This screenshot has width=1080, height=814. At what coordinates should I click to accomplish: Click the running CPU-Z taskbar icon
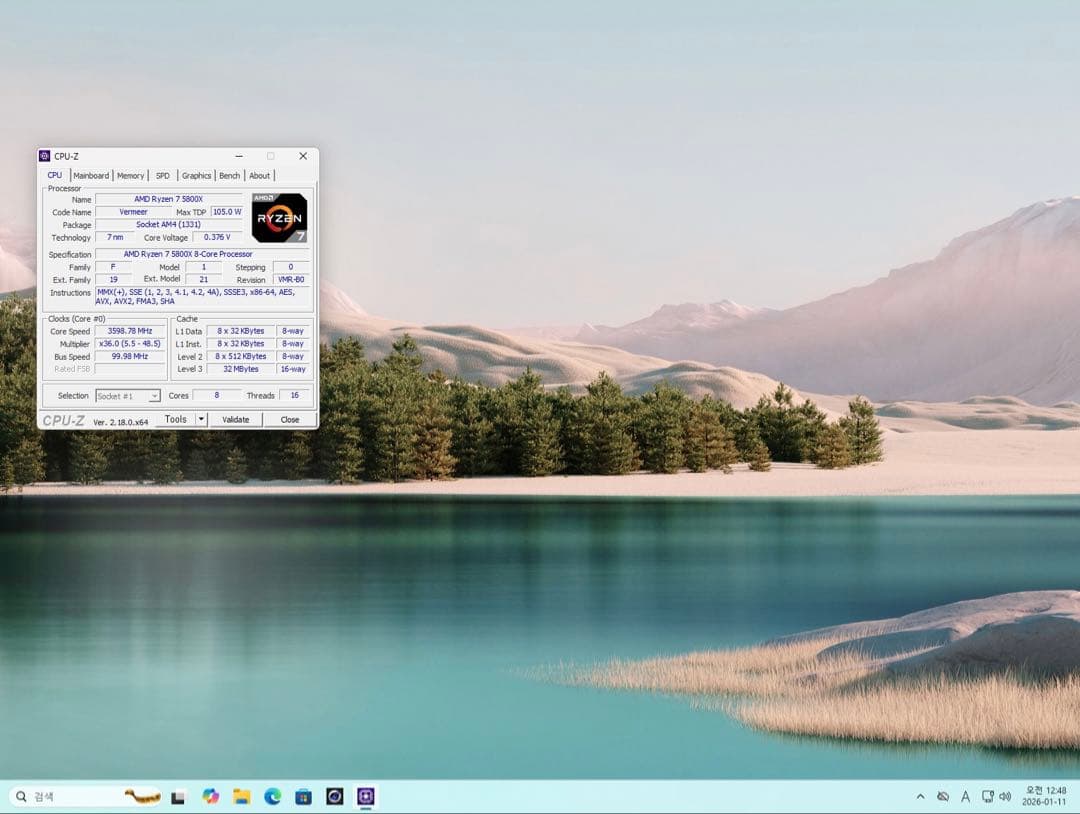(365, 796)
